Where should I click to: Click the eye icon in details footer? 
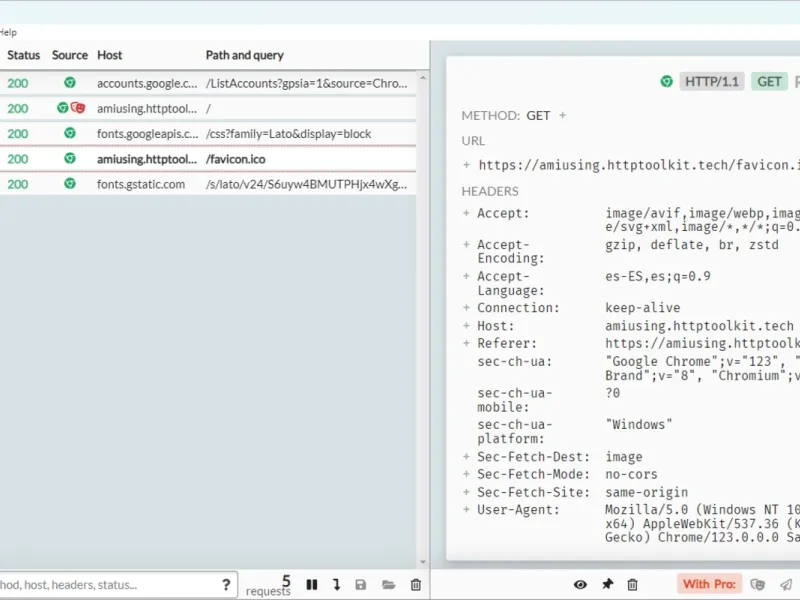[580, 585]
